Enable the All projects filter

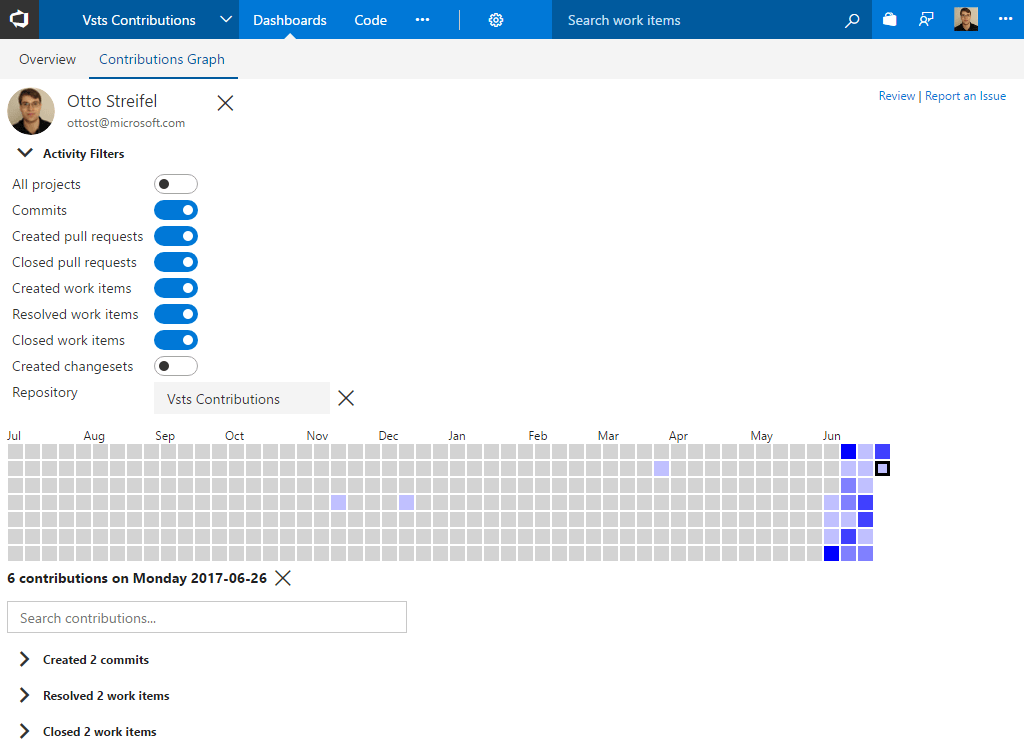pyautogui.click(x=176, y=184)
